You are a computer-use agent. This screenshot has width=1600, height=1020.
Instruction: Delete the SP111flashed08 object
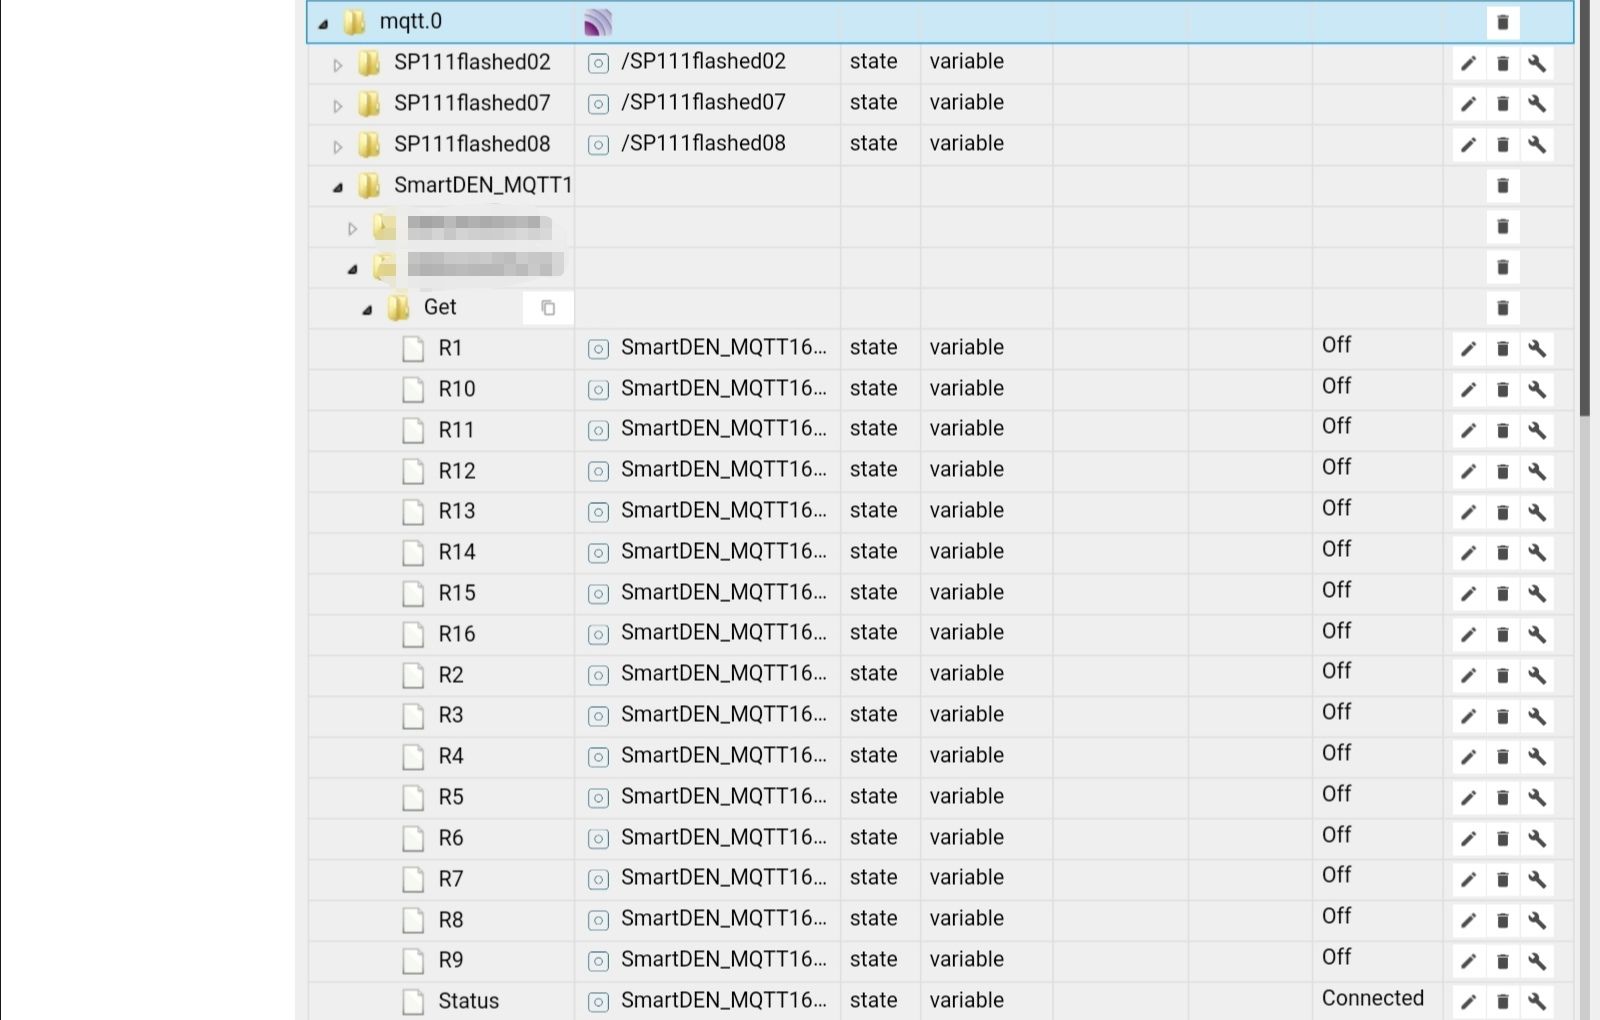pyautogui.click(x=1502, y=144)
